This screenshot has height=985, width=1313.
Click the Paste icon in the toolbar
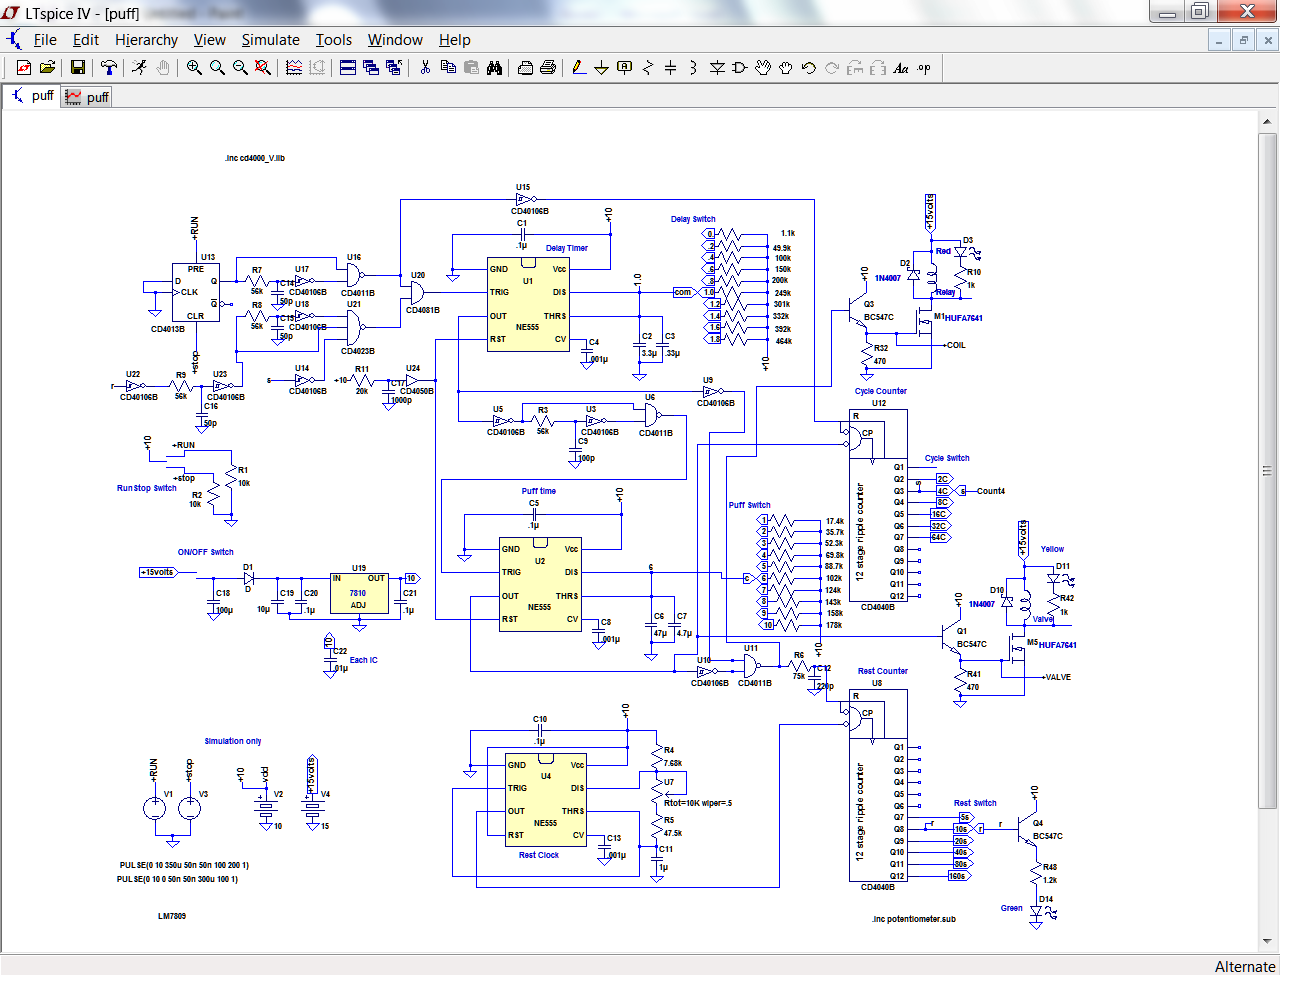[x=471, y=68]
